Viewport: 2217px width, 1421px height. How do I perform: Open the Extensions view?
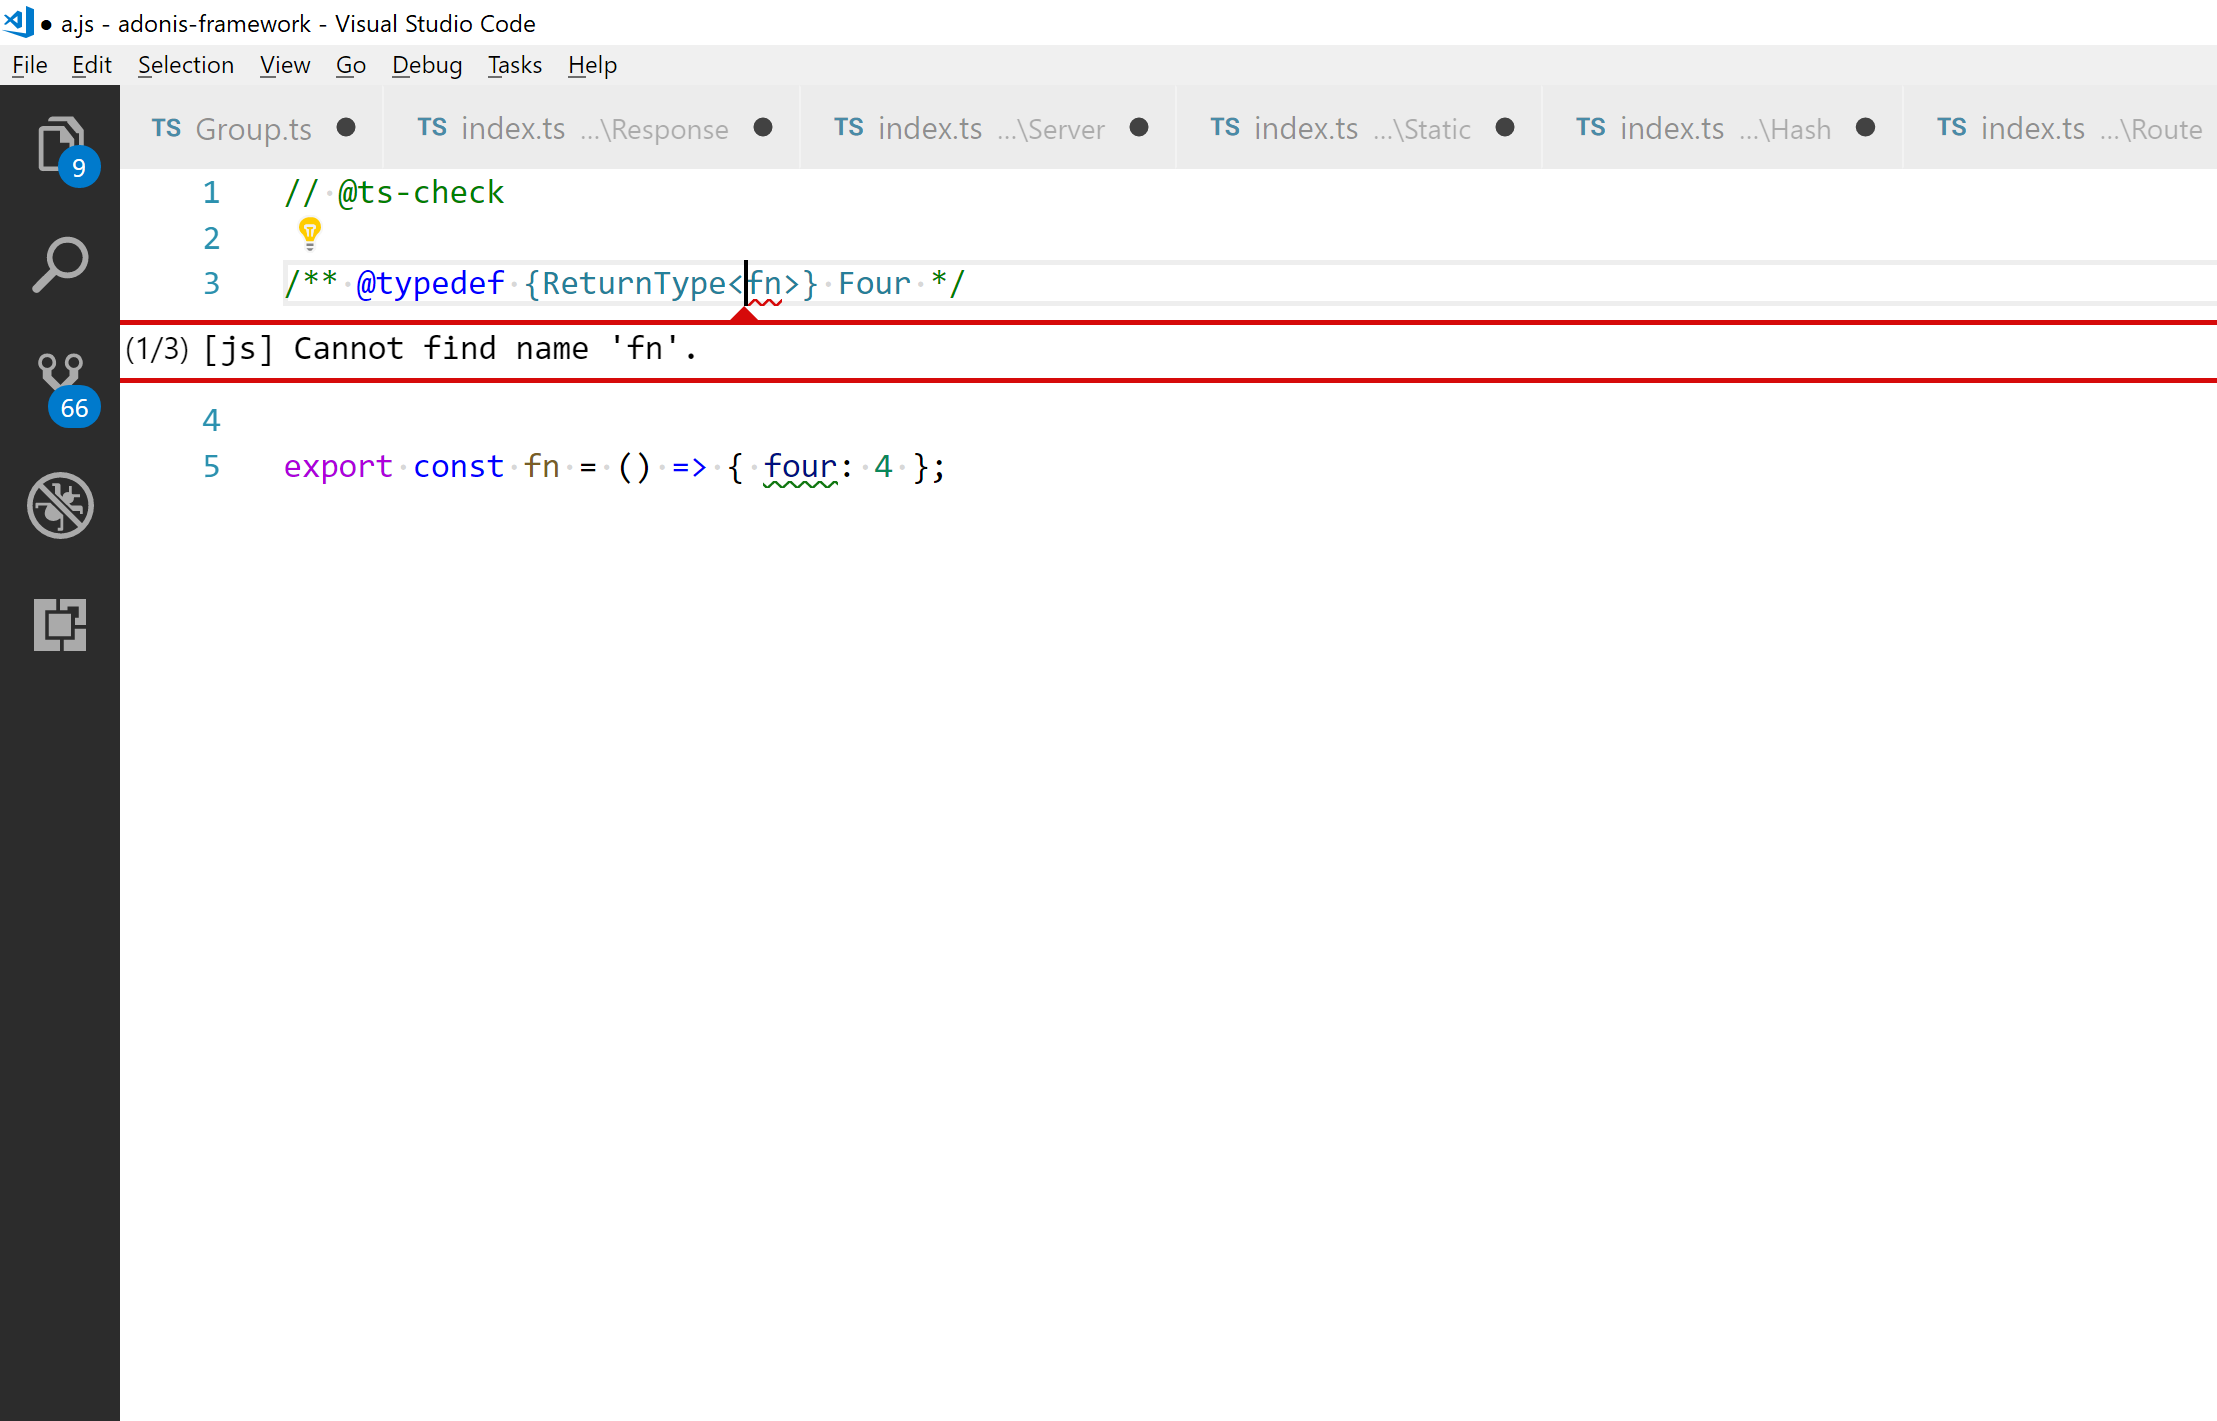tap(60, 624)
